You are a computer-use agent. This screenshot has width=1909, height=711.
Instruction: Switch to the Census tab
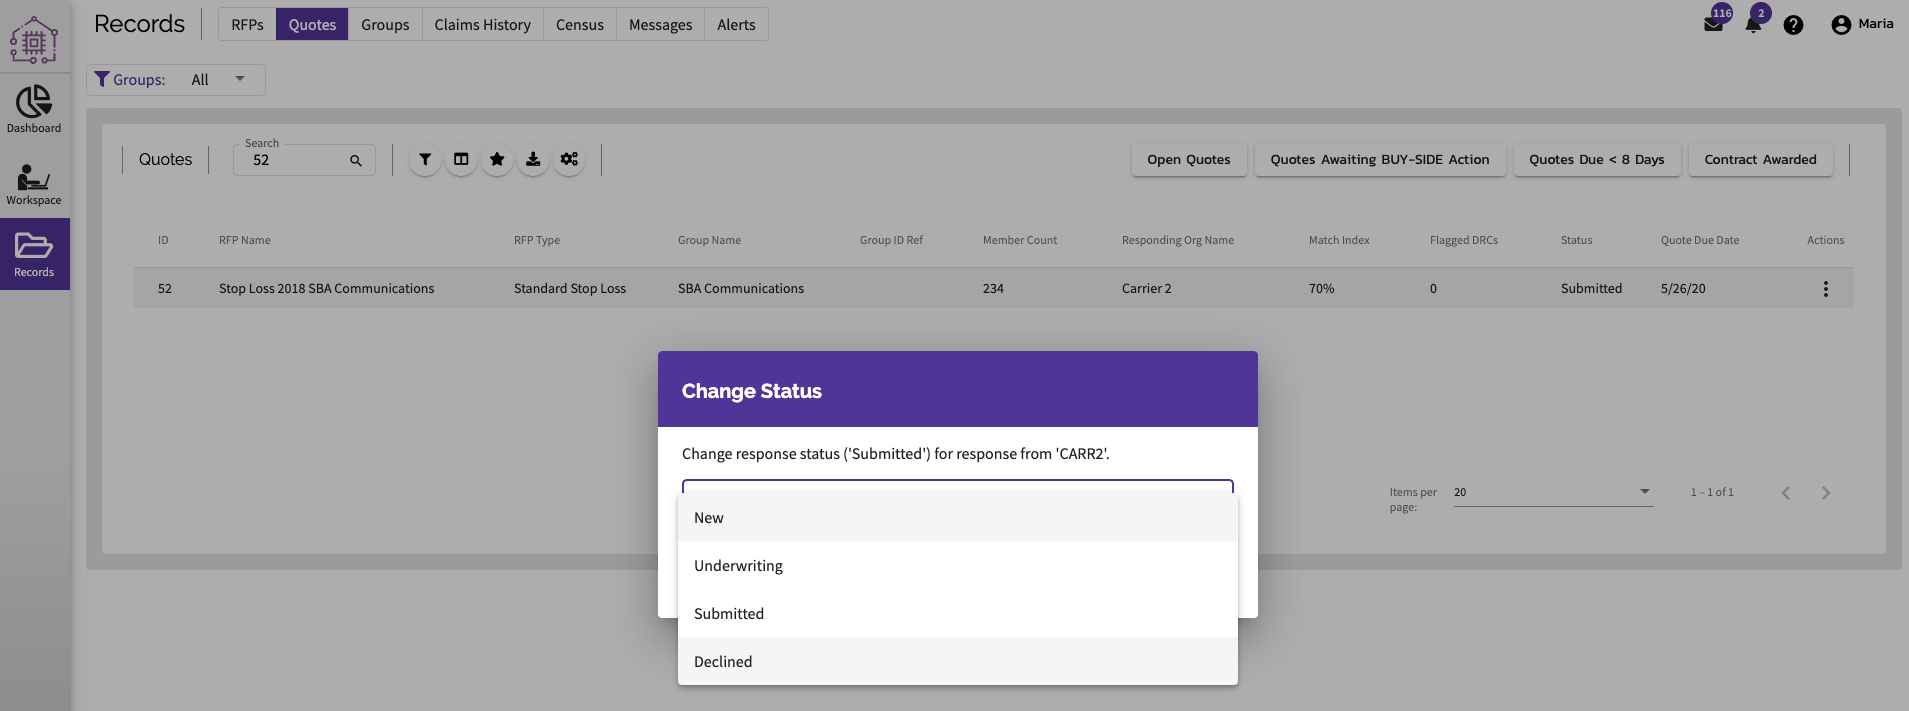(x=580, y=25)
